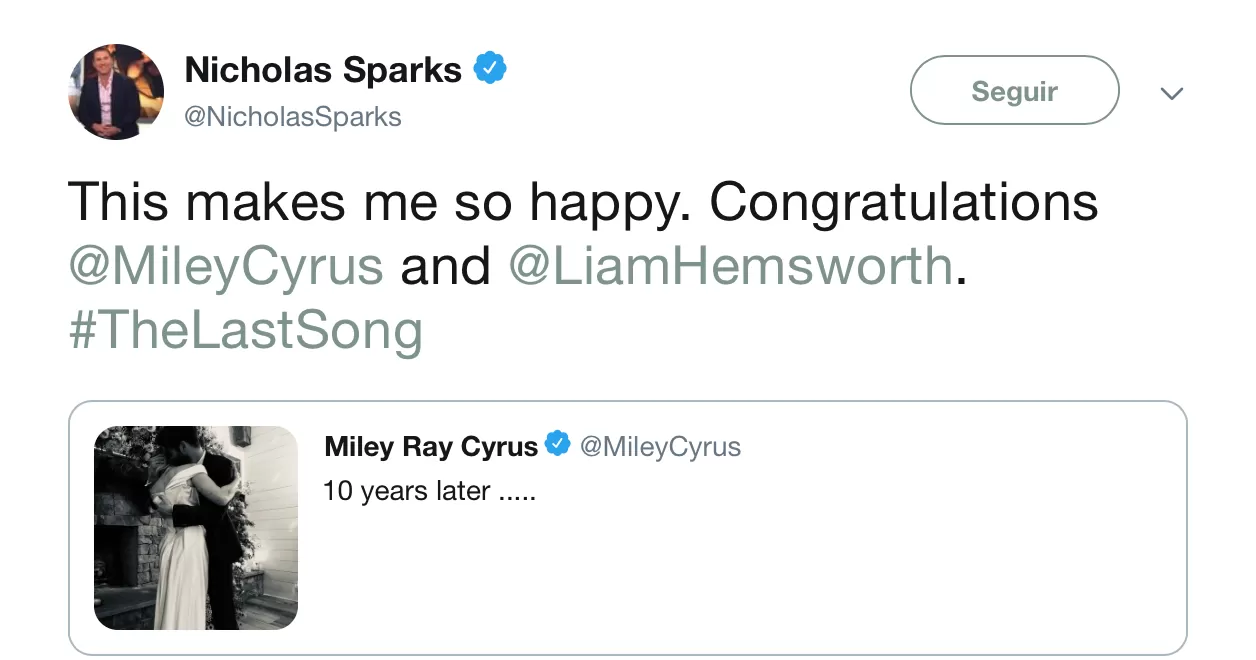Expand the tweet options chevron
The image size is (1256, 660).
[x=1171, y=93]
